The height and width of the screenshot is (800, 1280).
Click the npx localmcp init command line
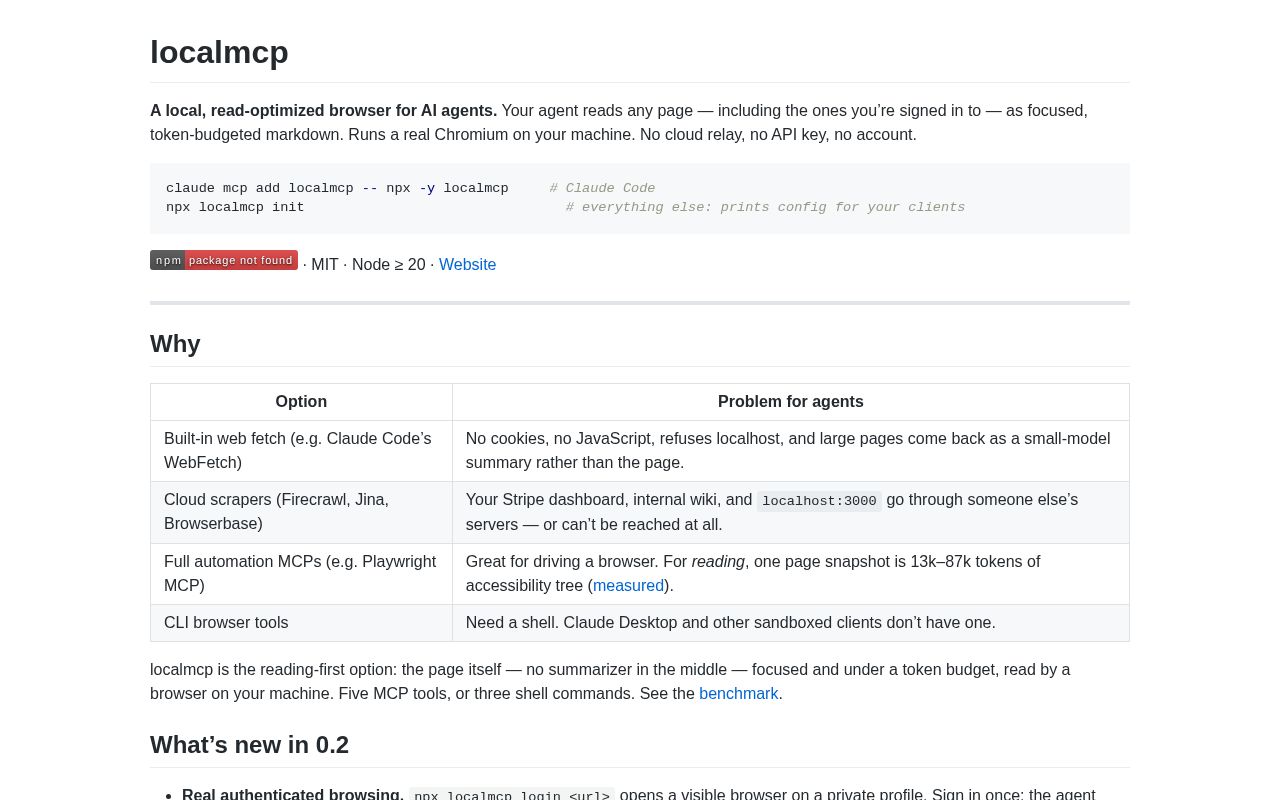point(235,207)
